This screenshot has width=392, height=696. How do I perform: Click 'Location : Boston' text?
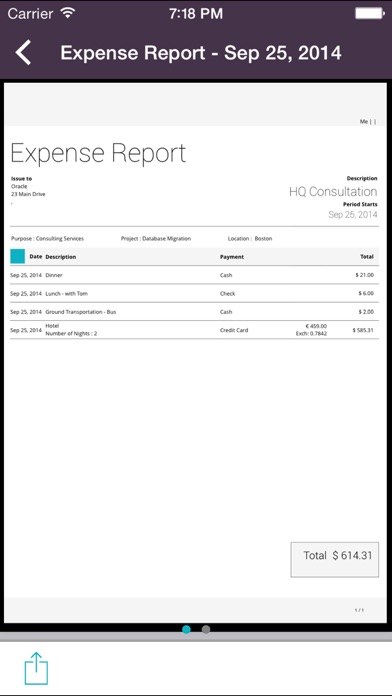coord(250,239)
